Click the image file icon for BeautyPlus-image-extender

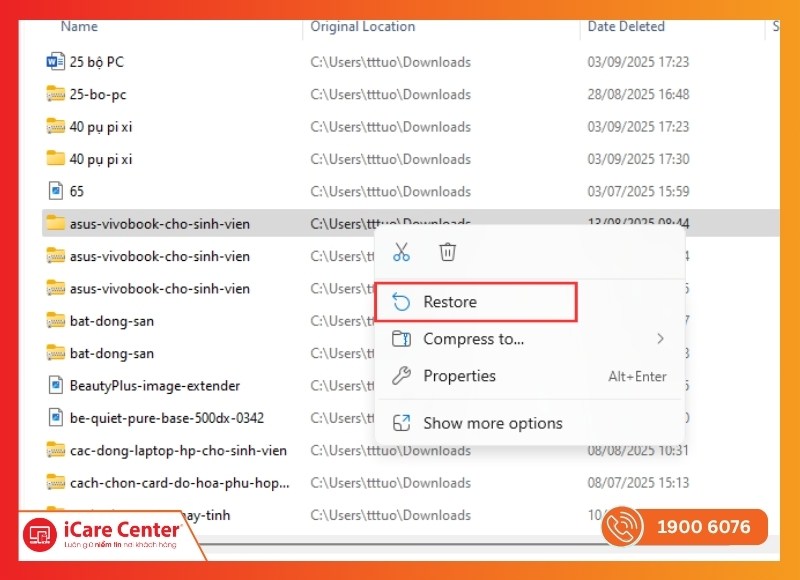55,385
